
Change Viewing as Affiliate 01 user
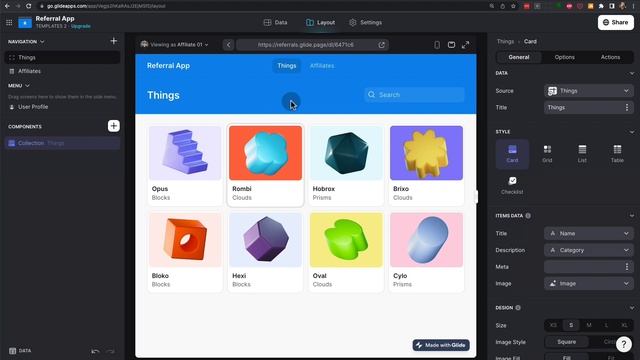coord(174,44)
